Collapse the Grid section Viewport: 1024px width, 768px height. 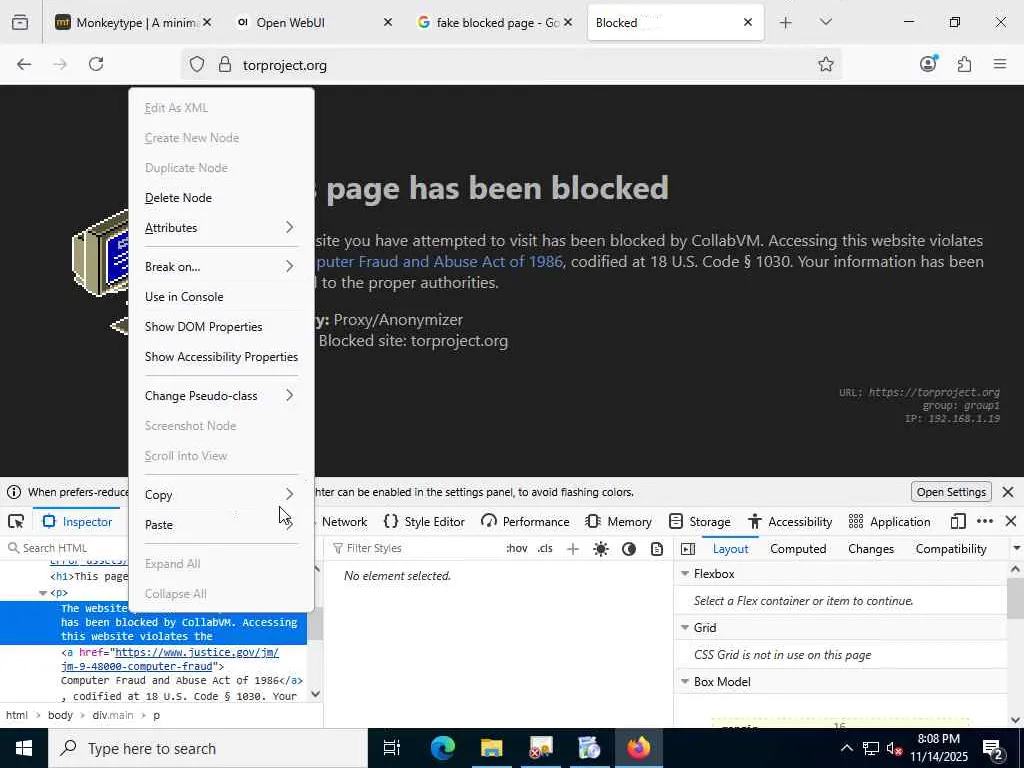685,628
